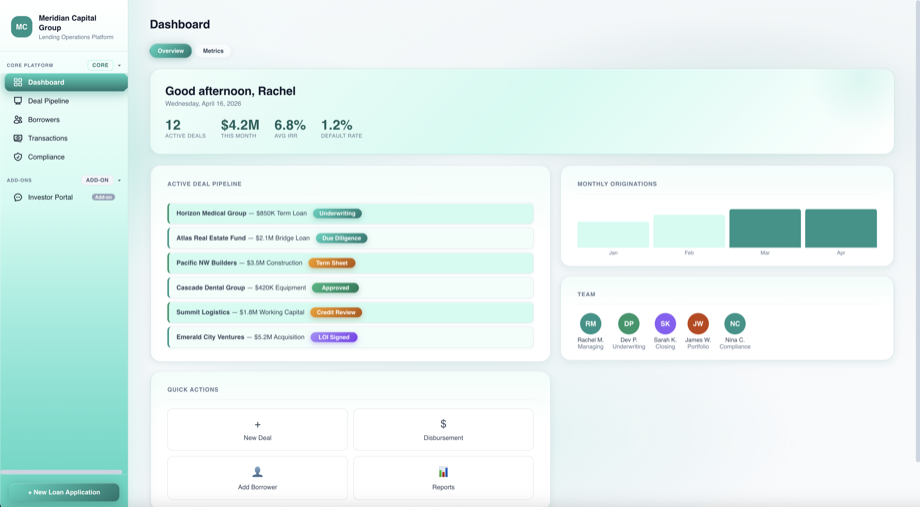Select Sarah K. avatar SK
The image size is (920, 507).
(x=665, y=323)
